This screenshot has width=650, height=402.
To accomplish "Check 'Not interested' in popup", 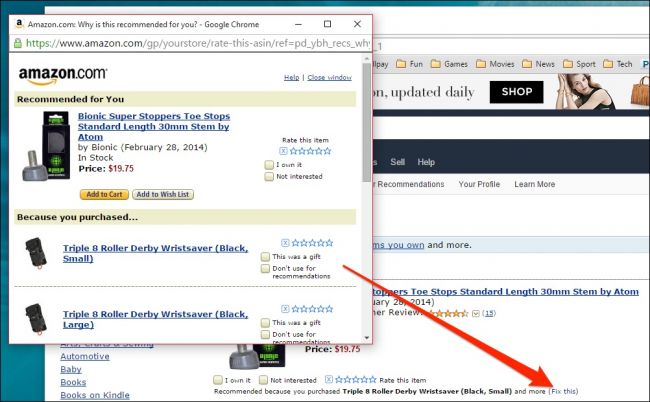I will click(x=269, y=177).
